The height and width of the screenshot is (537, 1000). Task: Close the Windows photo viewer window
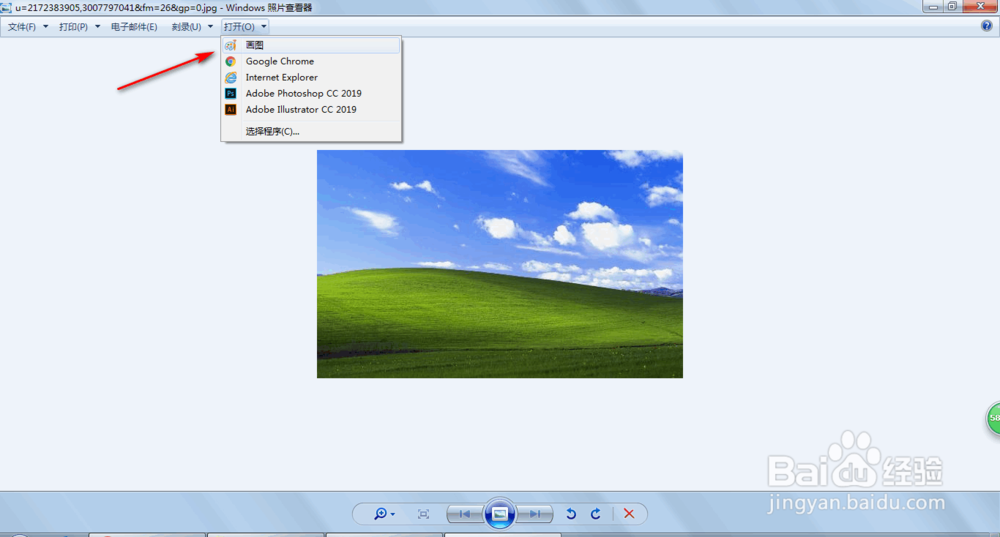980,6
